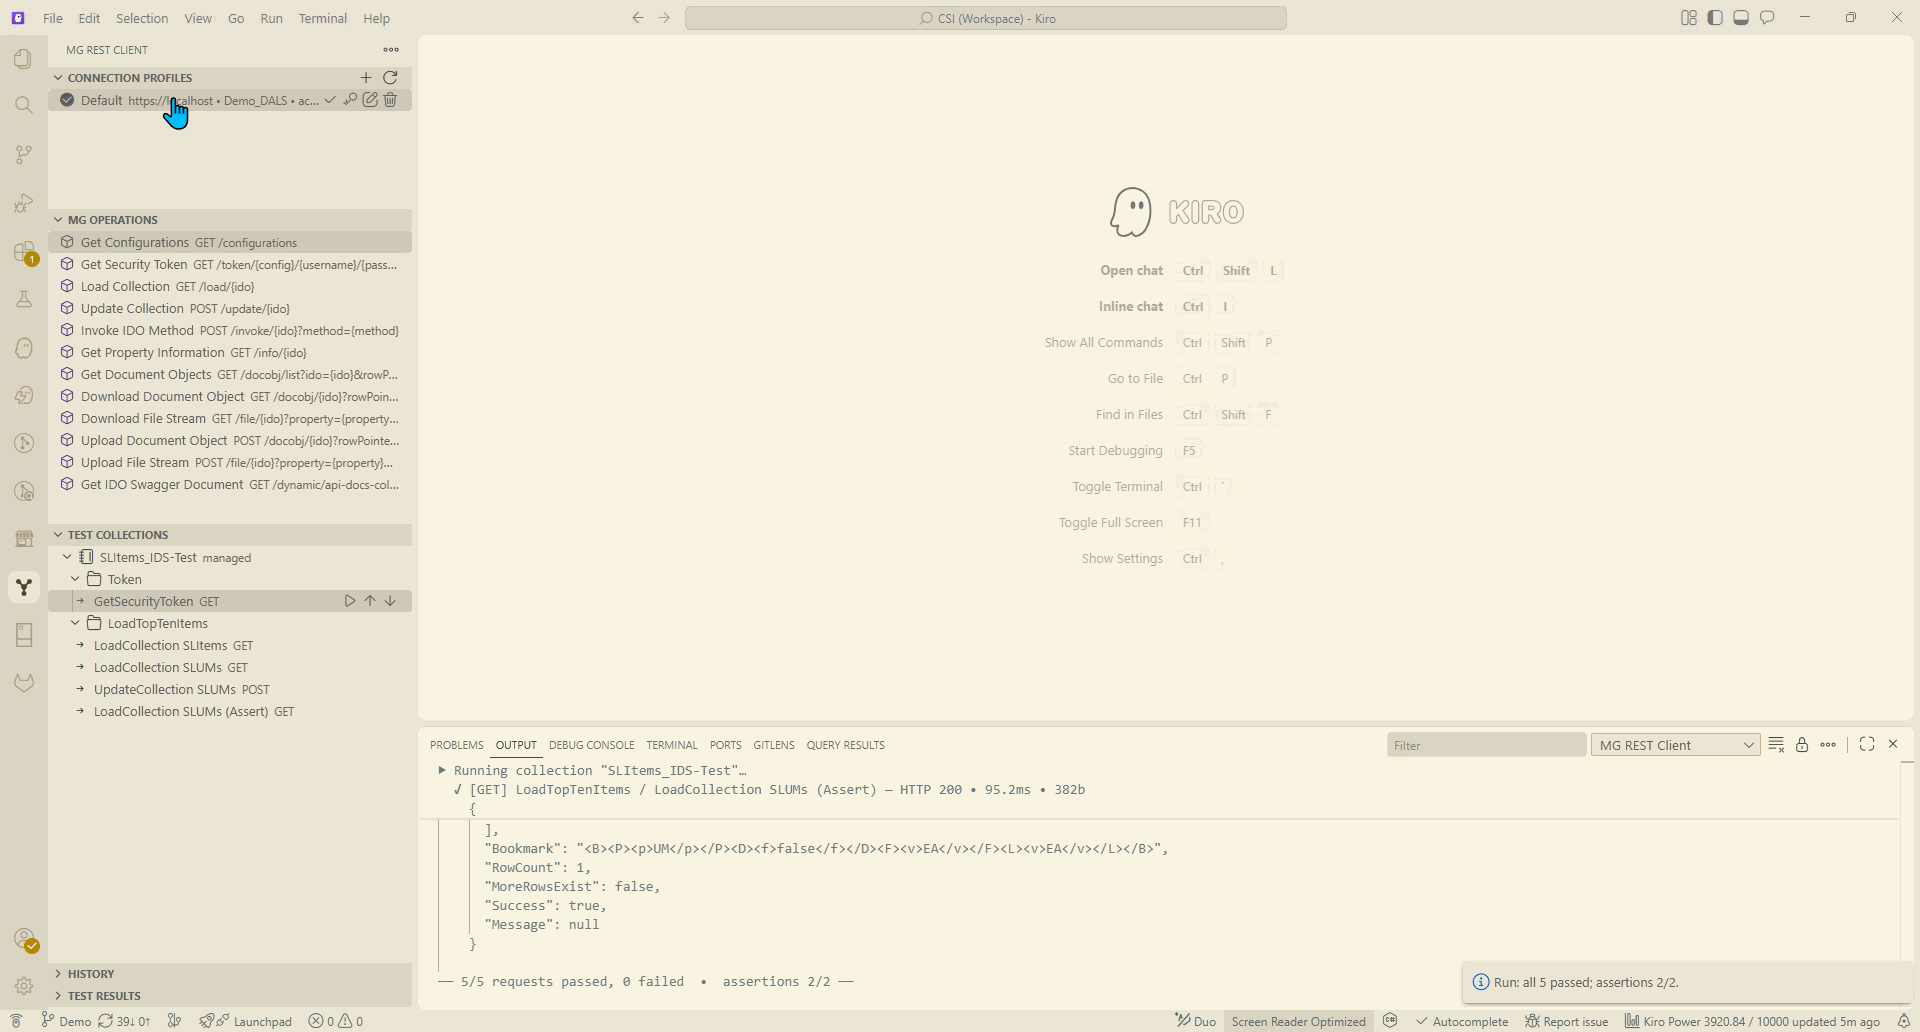This screenshot has height=1032, width=1920.
Task: Click errors and warnings count
Action: [x=336, y=1021]
